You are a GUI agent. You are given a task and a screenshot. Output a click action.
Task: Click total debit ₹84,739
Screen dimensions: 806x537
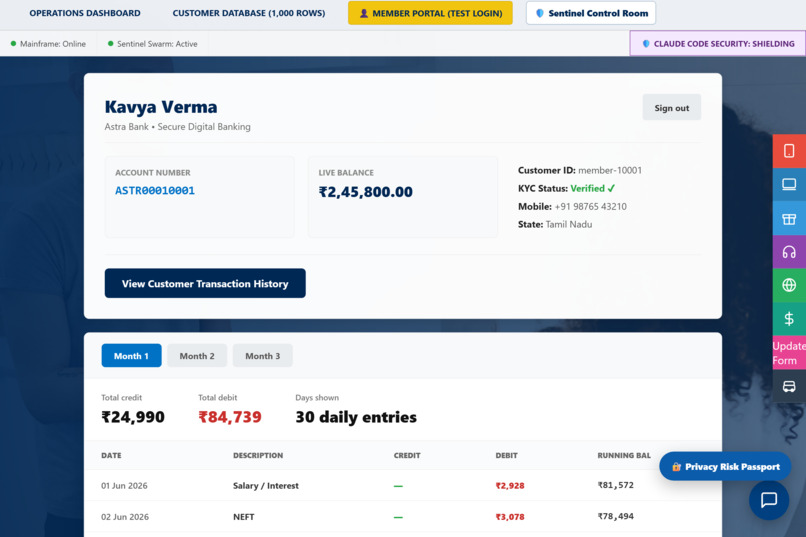coord(230,417)
